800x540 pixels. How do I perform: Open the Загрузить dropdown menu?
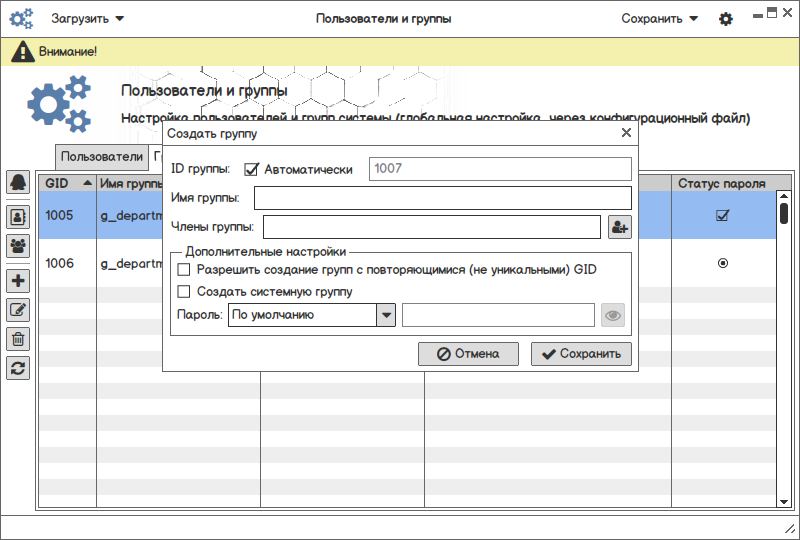tap(88, 19)
